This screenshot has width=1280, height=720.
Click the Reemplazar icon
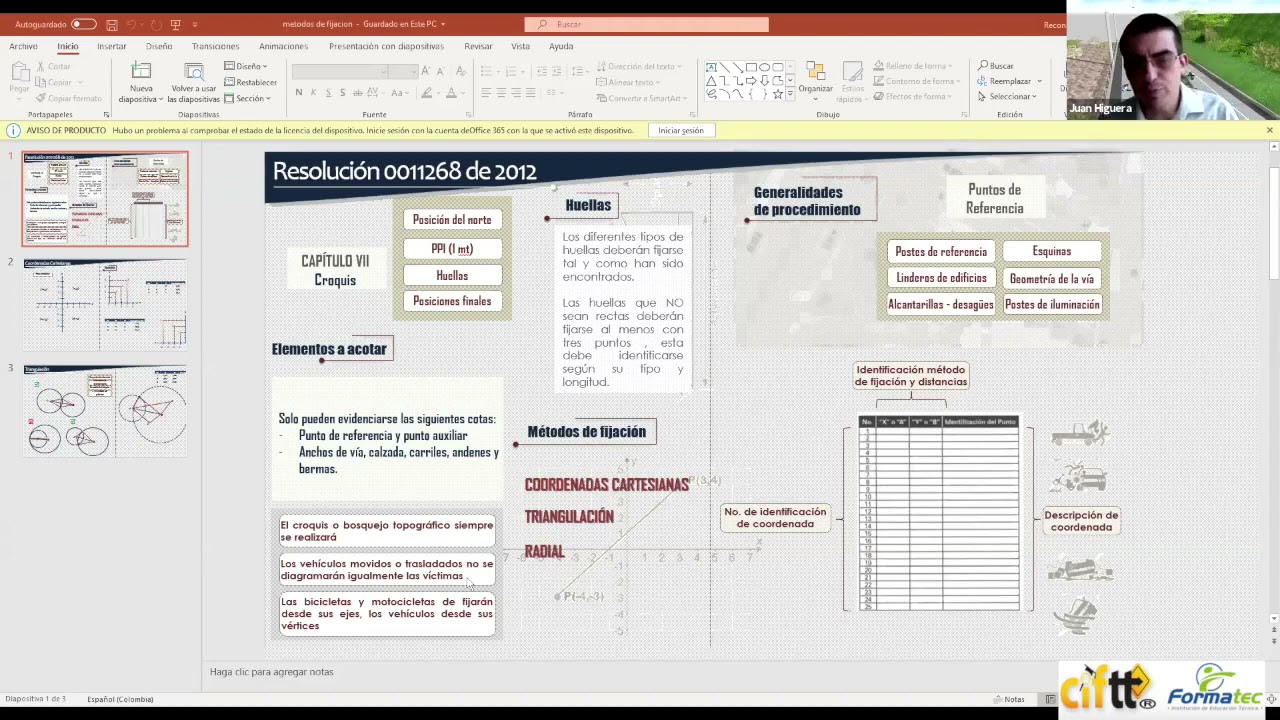coord(984,81)
